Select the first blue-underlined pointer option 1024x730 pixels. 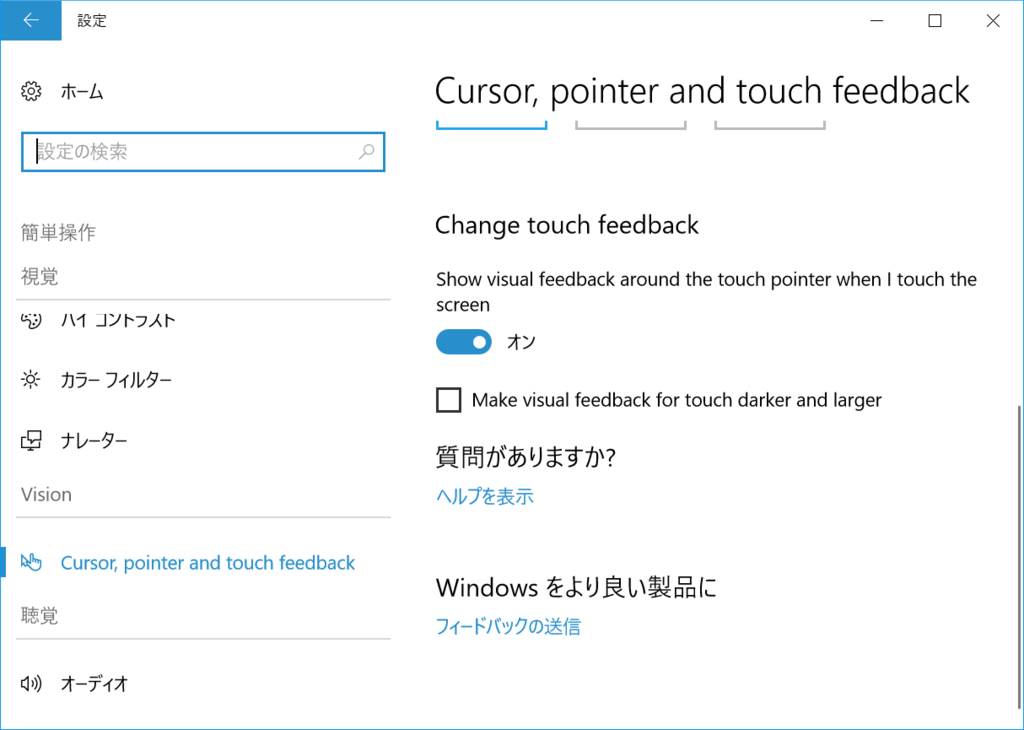pyautogui.click(x=491, y=125)
